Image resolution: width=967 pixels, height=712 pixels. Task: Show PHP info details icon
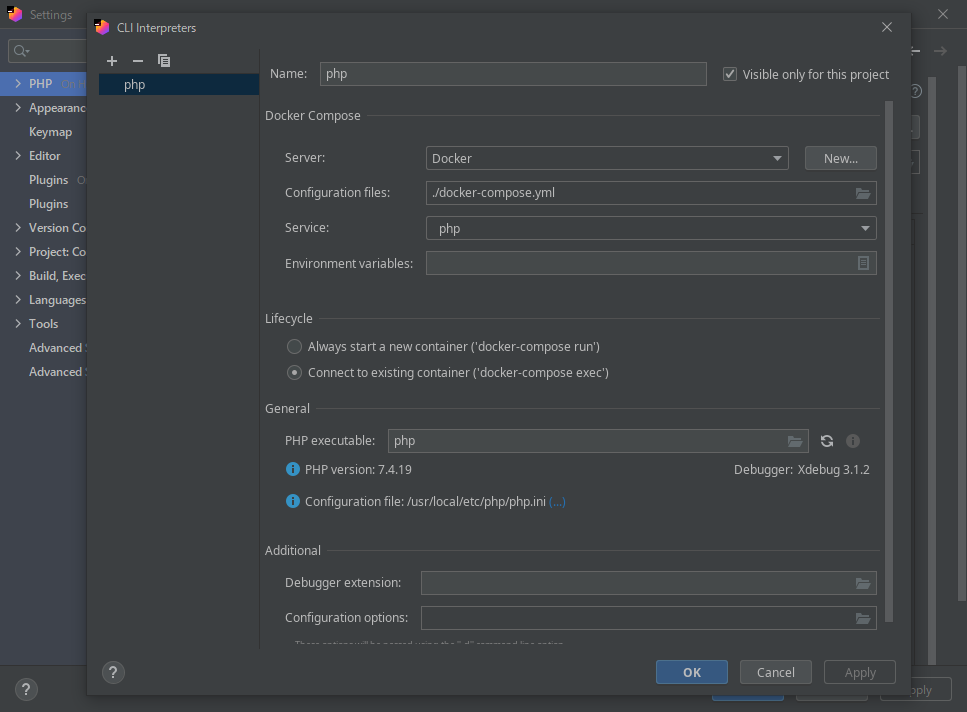click(x=853, y=441)
